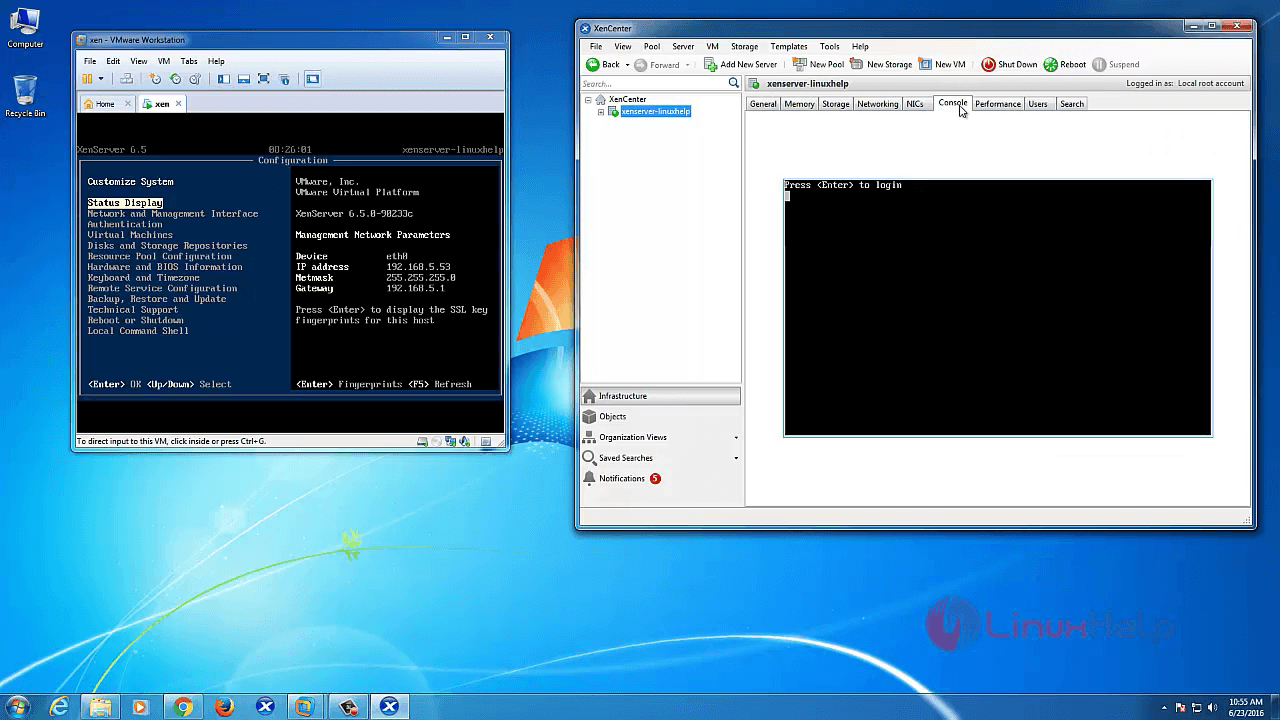
Task: Open VMware power options dropdown arrow
Action: (x=101, y=79)
